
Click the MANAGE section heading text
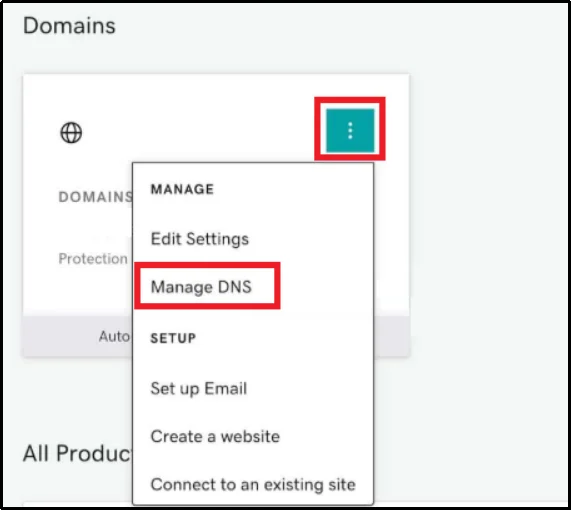(x=182, y=189)
